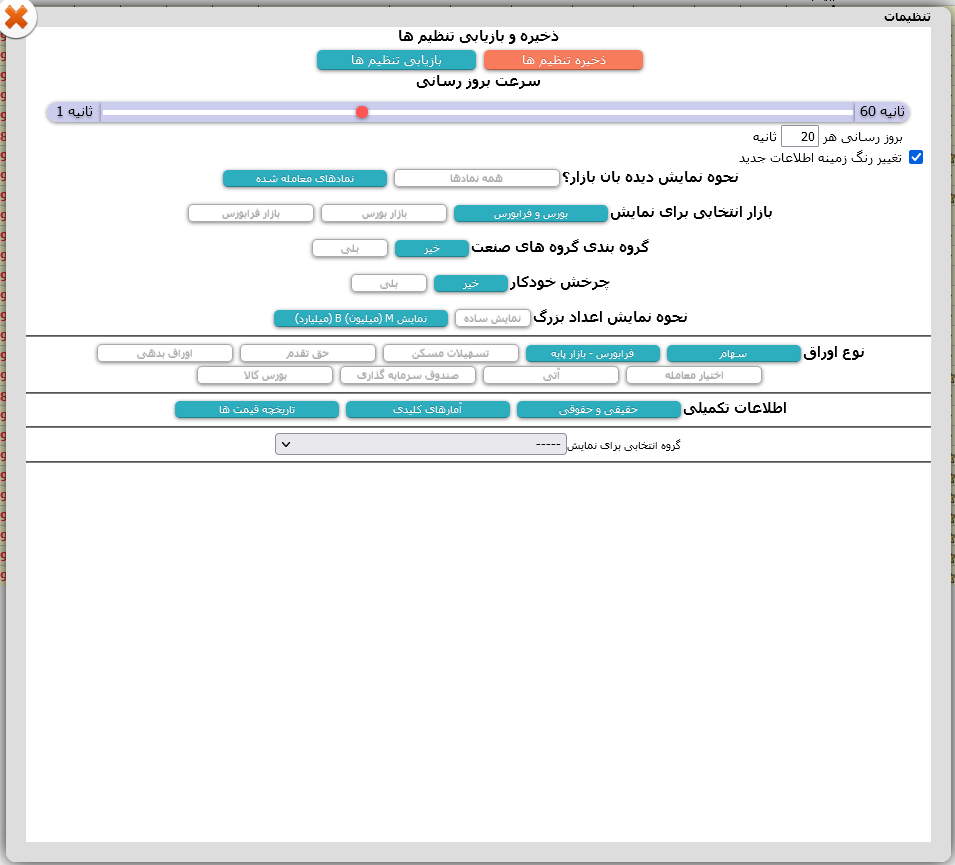This screenshot has height=865, width=955.
Task: Select خیر for چرخش خودکار
Action: 471,284
